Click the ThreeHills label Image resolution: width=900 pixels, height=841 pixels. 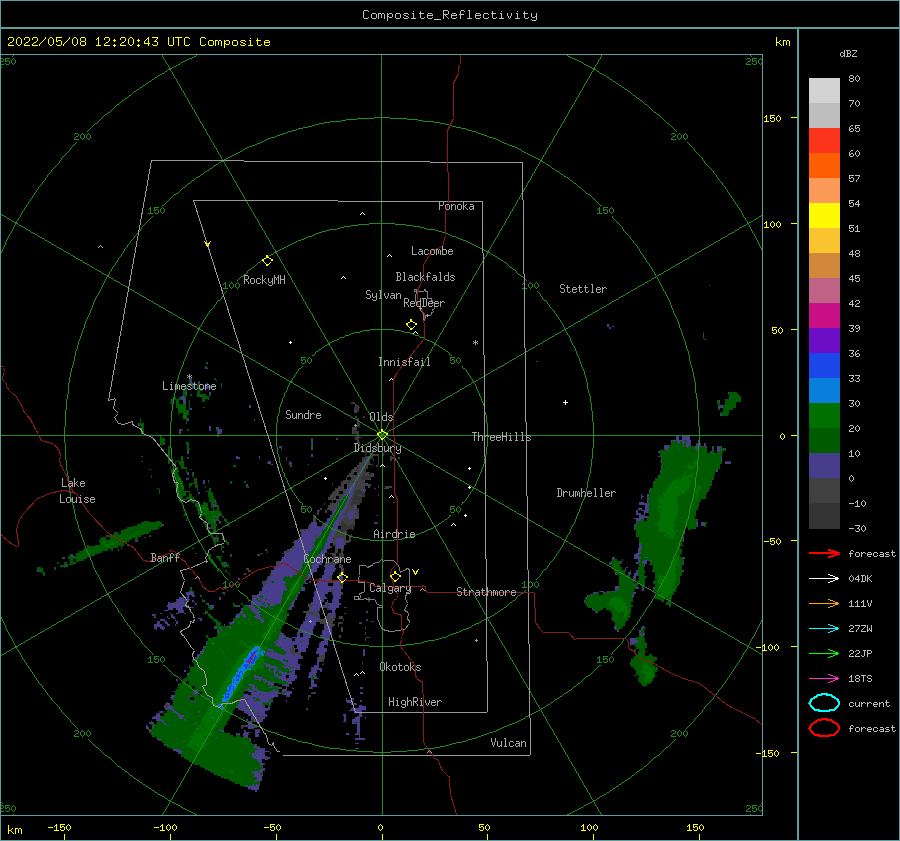[502, 437]
